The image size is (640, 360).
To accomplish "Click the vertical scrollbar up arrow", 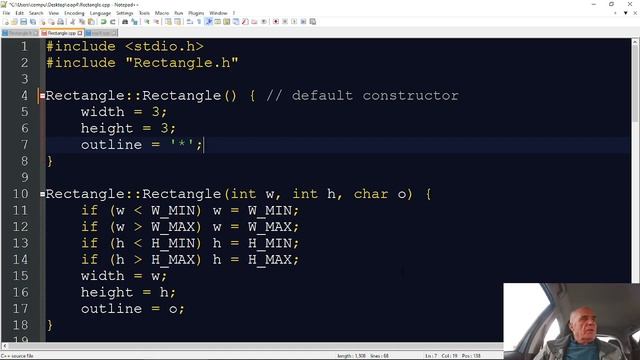I will coord(635,42).
